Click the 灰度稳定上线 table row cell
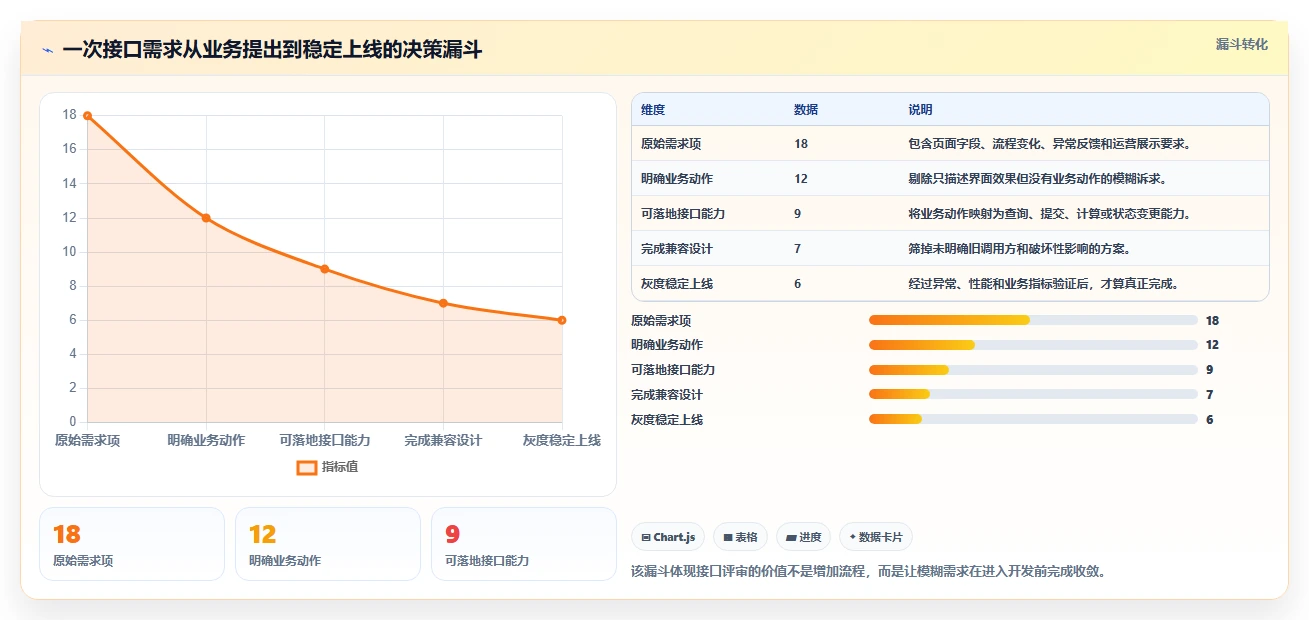This screenshot has height=620, width=1309. tap(677, 284)
